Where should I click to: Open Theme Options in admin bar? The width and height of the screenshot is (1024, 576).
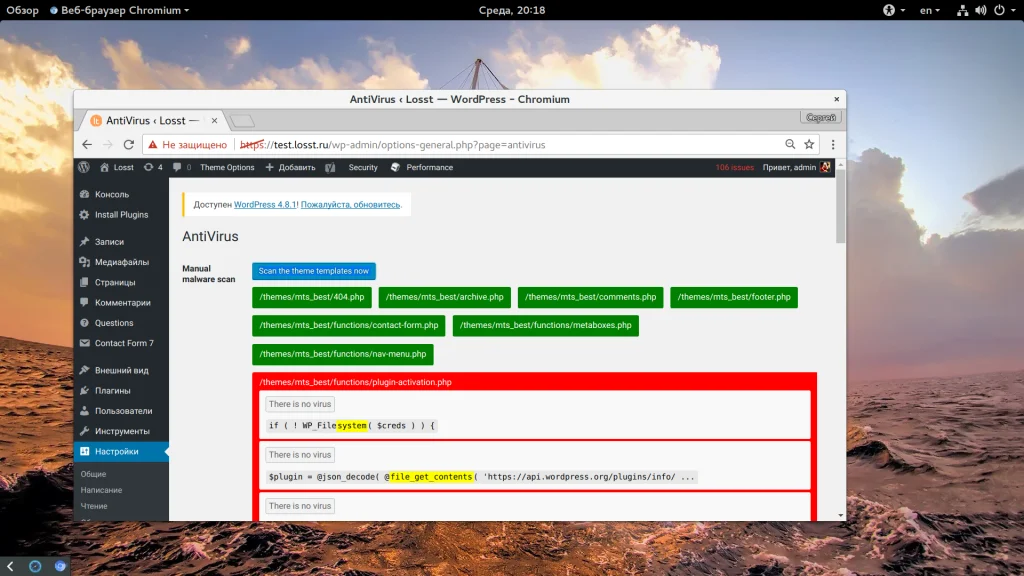point(227,167)
